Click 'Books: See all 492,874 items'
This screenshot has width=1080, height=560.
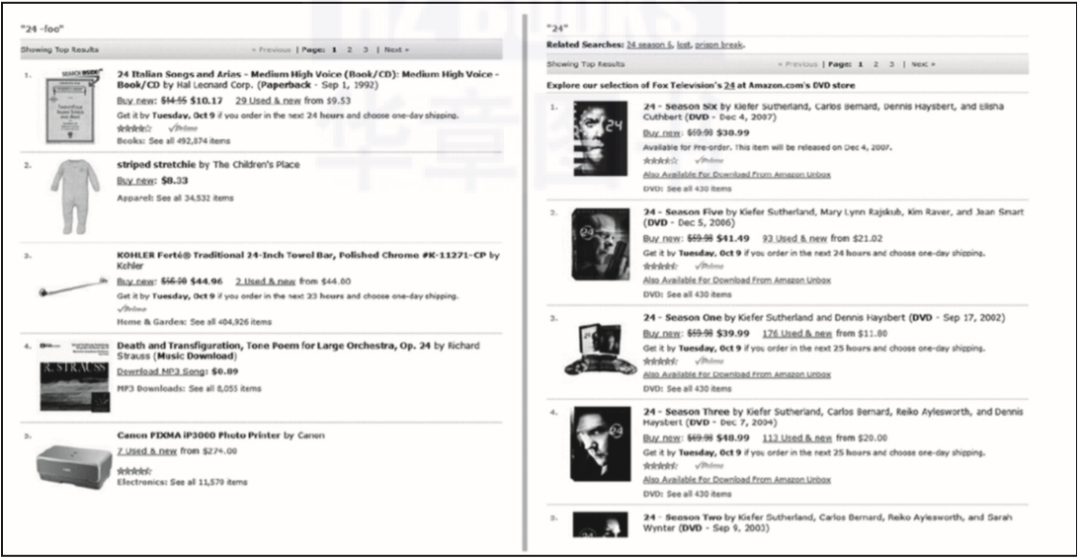174,141
